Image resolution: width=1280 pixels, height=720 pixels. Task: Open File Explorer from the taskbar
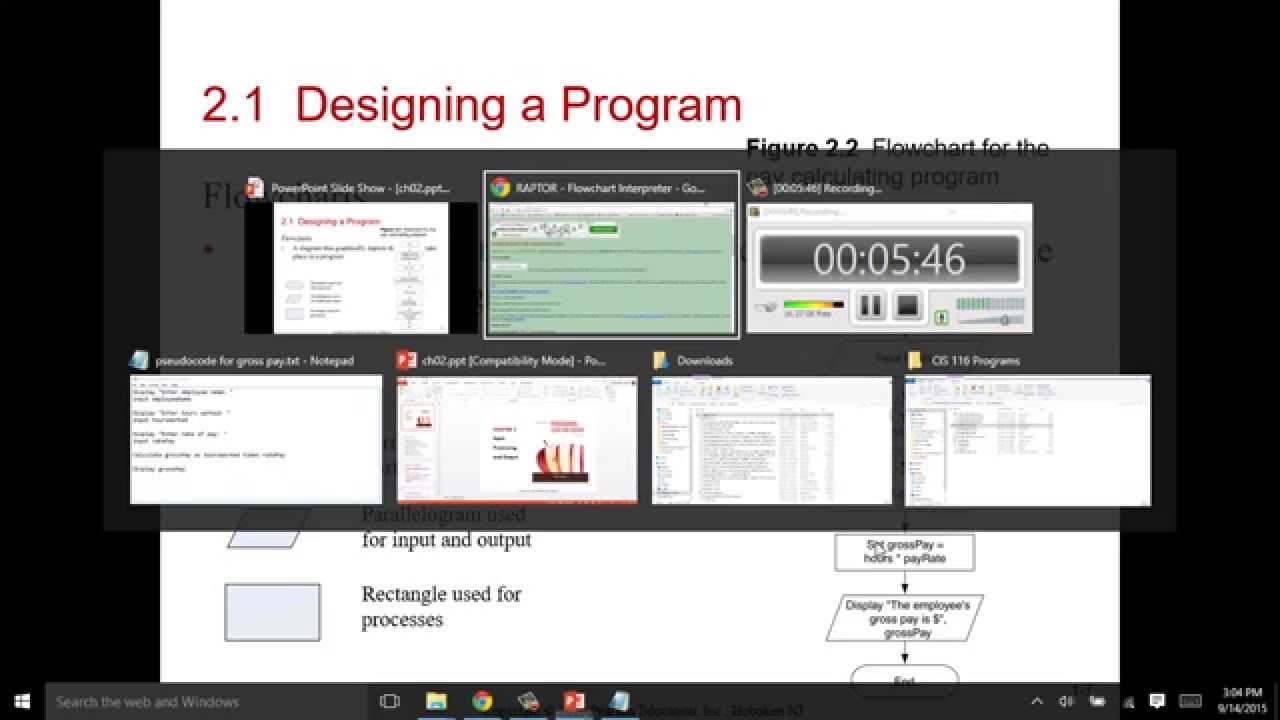(x=437, y=701)
